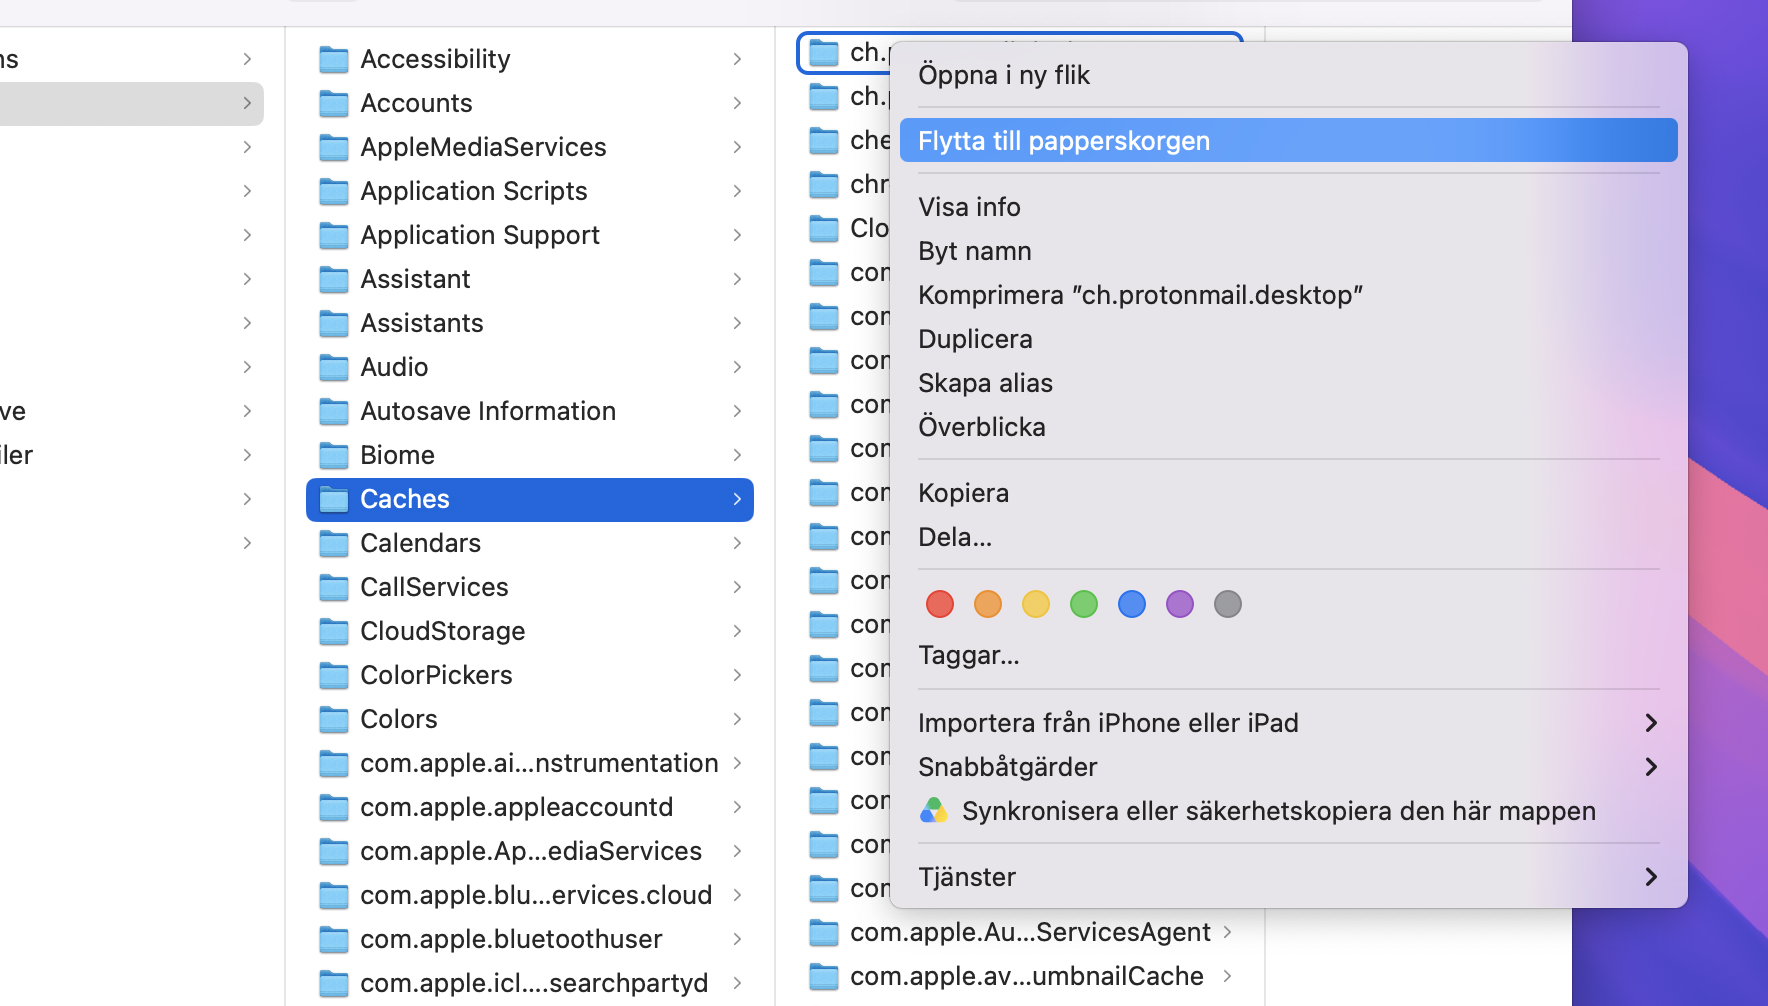Click the ColorPickers folder icon
Viewport: 1768px width, 1006px height.
point(334,676)
